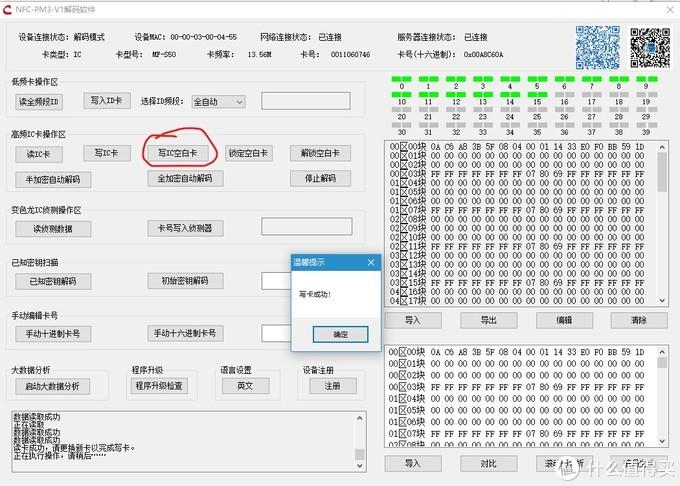This screenshot has height=486, width=680.
Task: Click the 初始密钥解码 button
Action: click(x=185, y=281)
